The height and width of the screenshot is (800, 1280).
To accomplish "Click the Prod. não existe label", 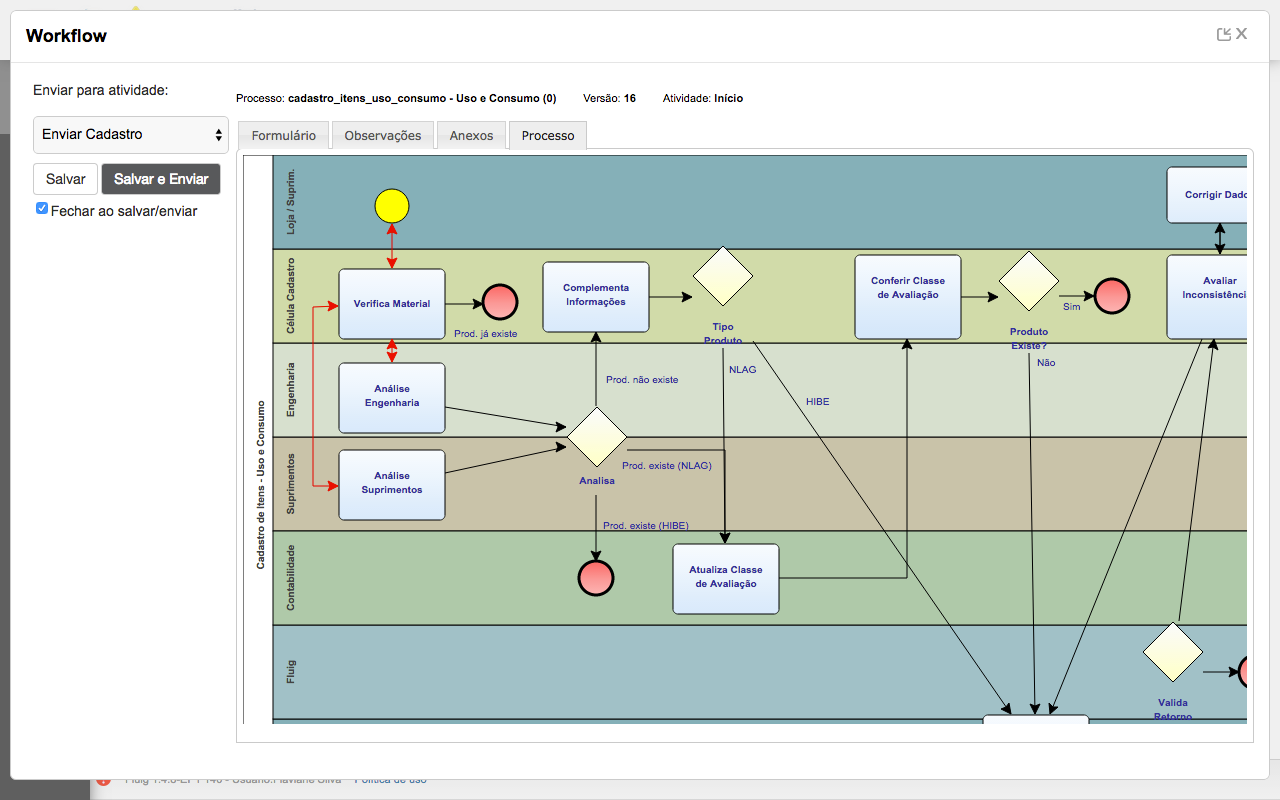I will [642, 380].
